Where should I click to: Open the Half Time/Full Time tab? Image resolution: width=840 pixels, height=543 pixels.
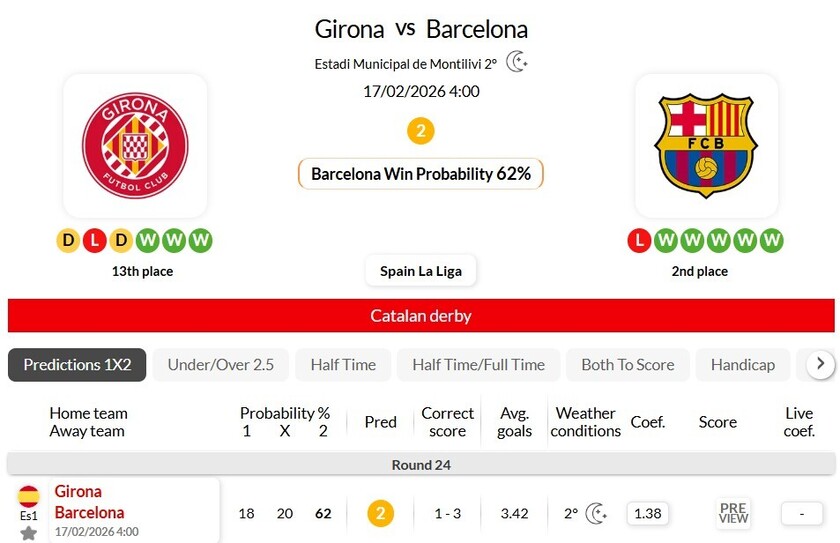pyautogui.click(x=478, y=365)
